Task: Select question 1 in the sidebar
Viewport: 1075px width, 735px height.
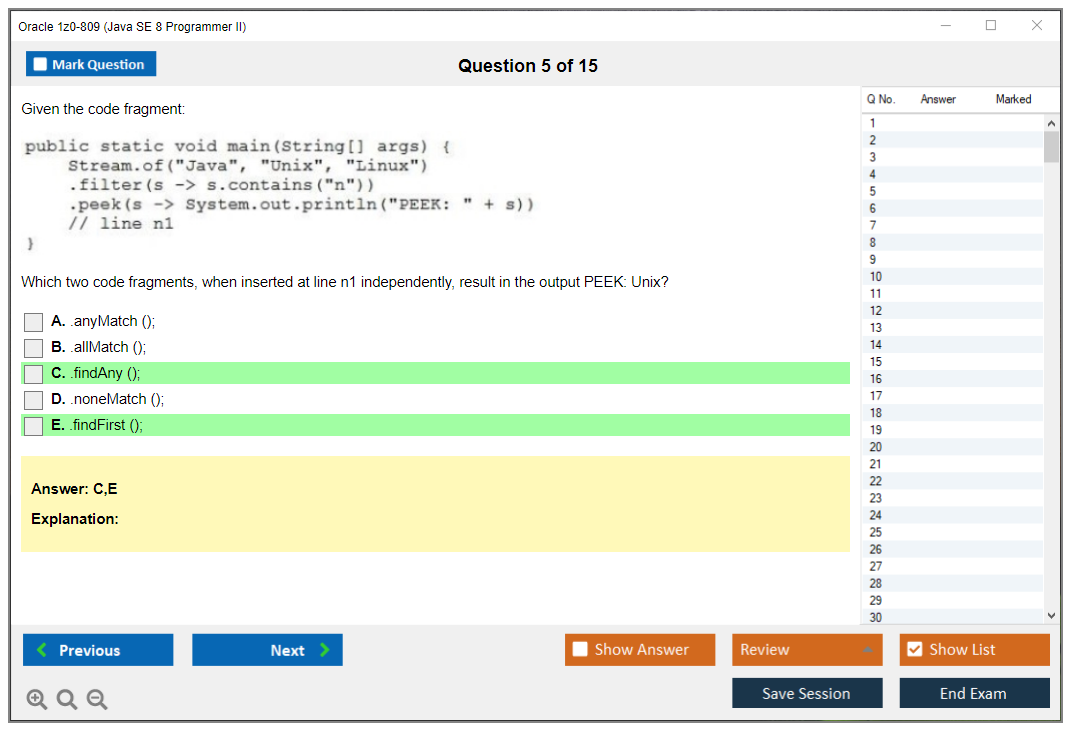Action: click(x=875, y=122)
